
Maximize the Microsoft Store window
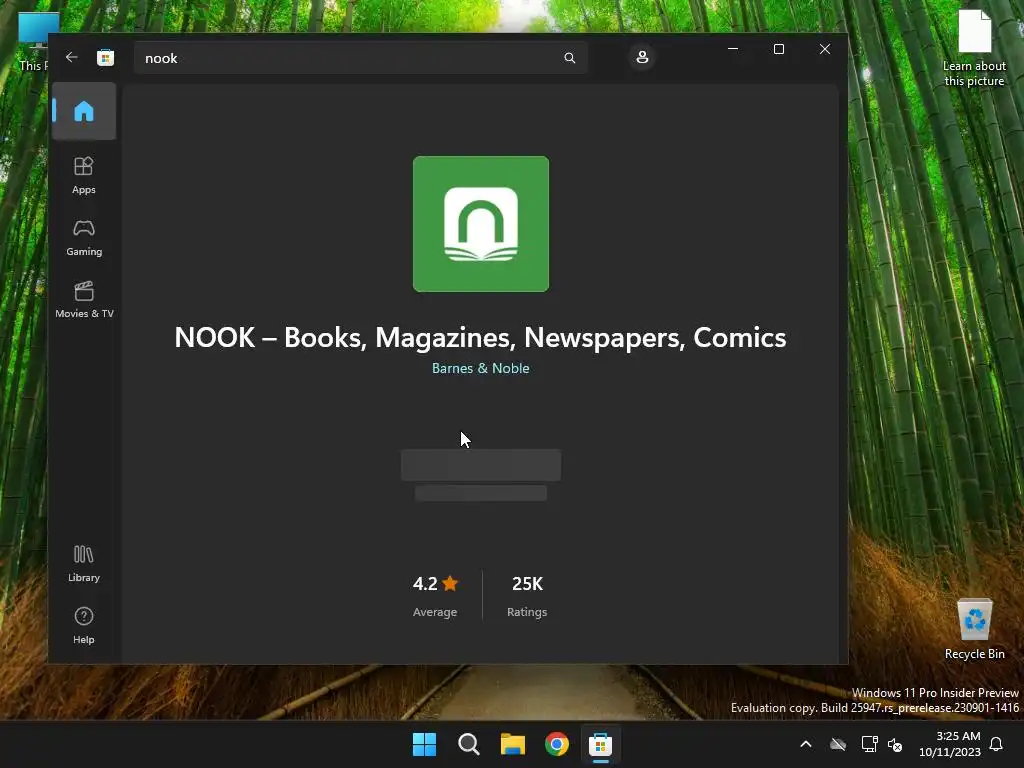pyautogui.click(x=778, y=49)
